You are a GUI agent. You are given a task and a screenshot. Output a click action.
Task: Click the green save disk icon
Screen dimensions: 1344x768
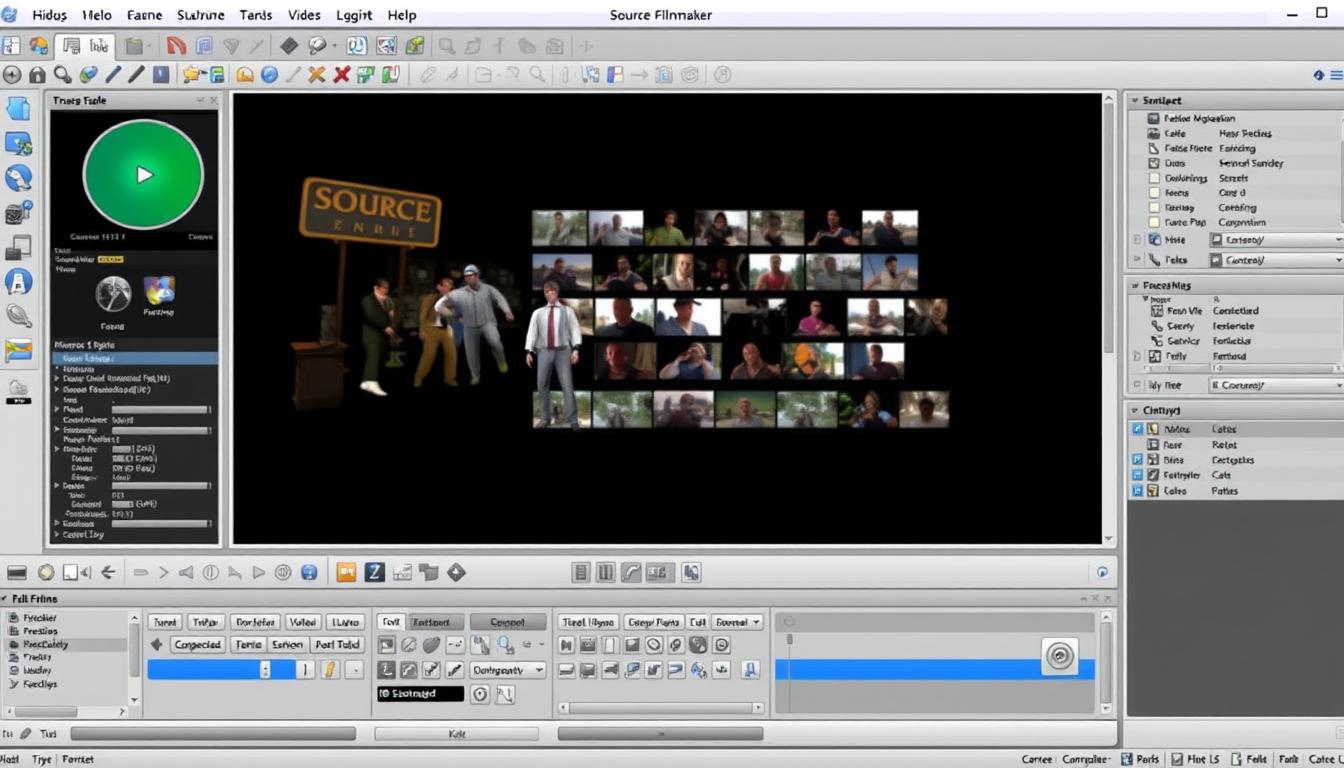tap(217, 74)
